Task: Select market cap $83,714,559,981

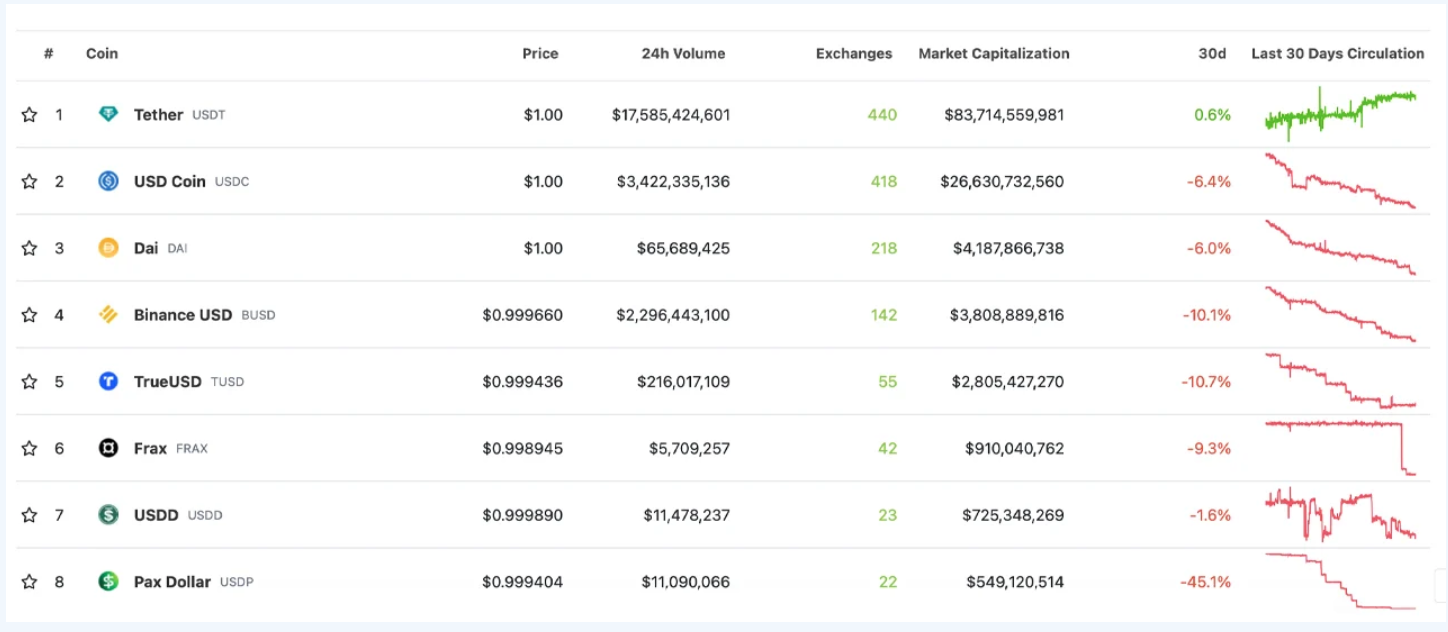Action: [1004, 115]
